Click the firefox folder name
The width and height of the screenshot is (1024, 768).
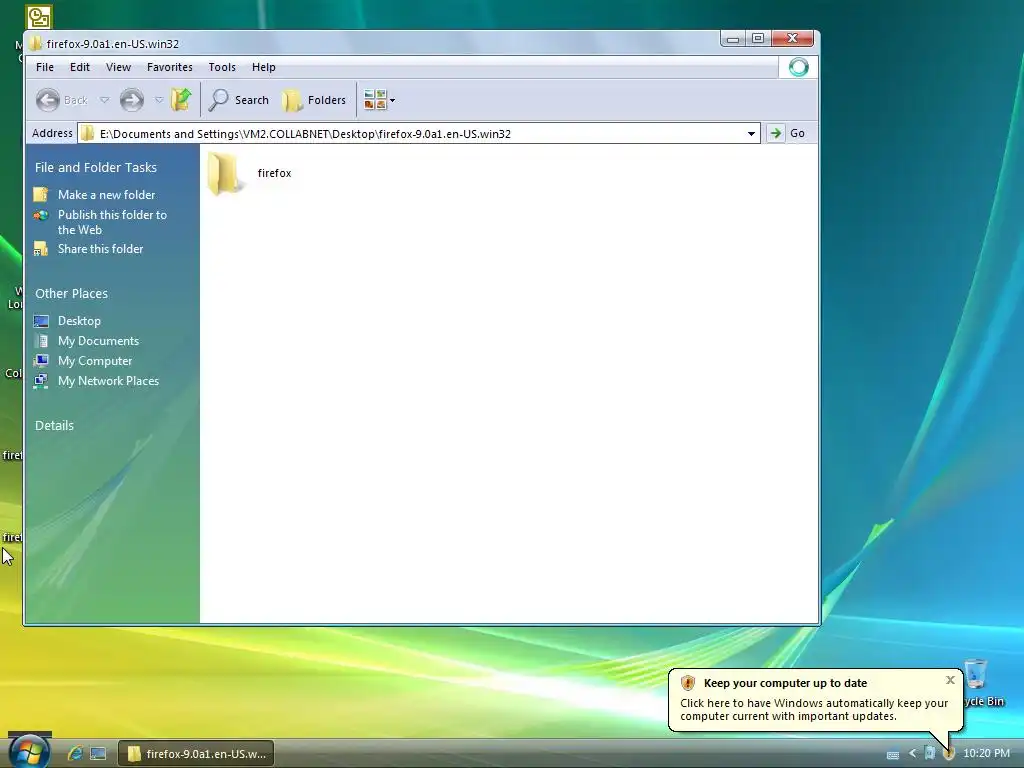coord(274,173)
